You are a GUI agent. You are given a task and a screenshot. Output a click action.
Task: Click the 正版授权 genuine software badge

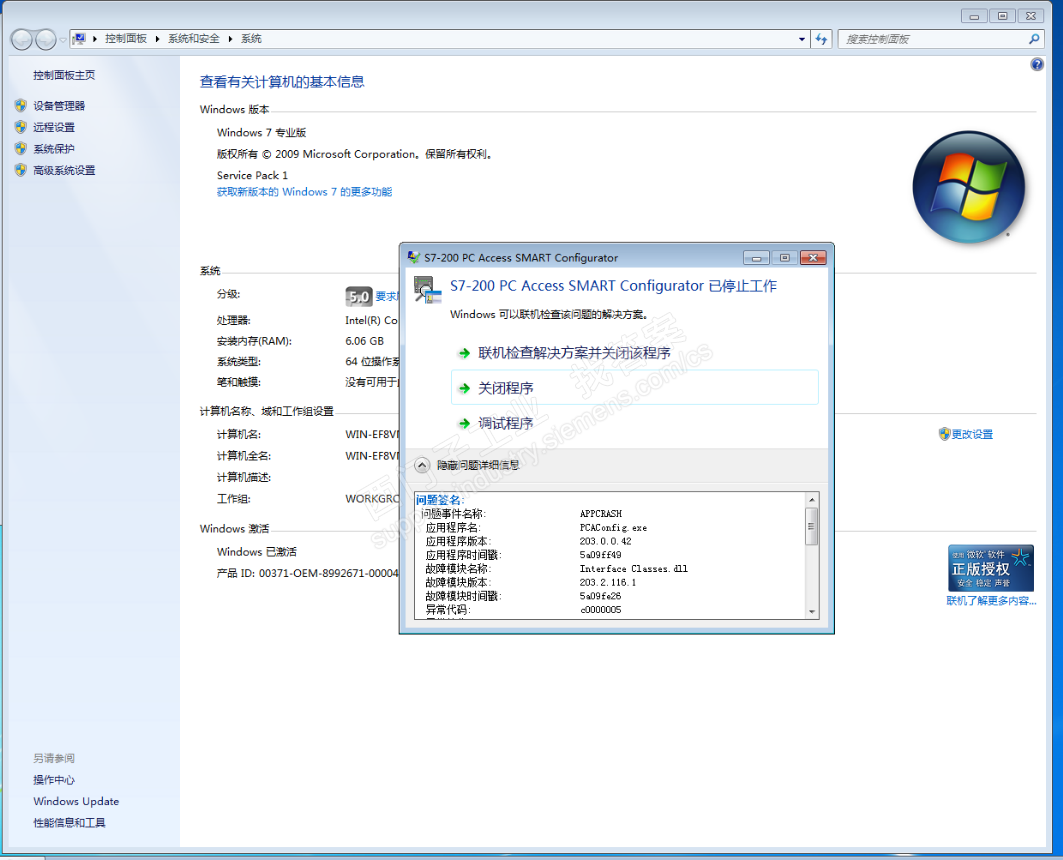pyautogui.click(x=990, y=568)
